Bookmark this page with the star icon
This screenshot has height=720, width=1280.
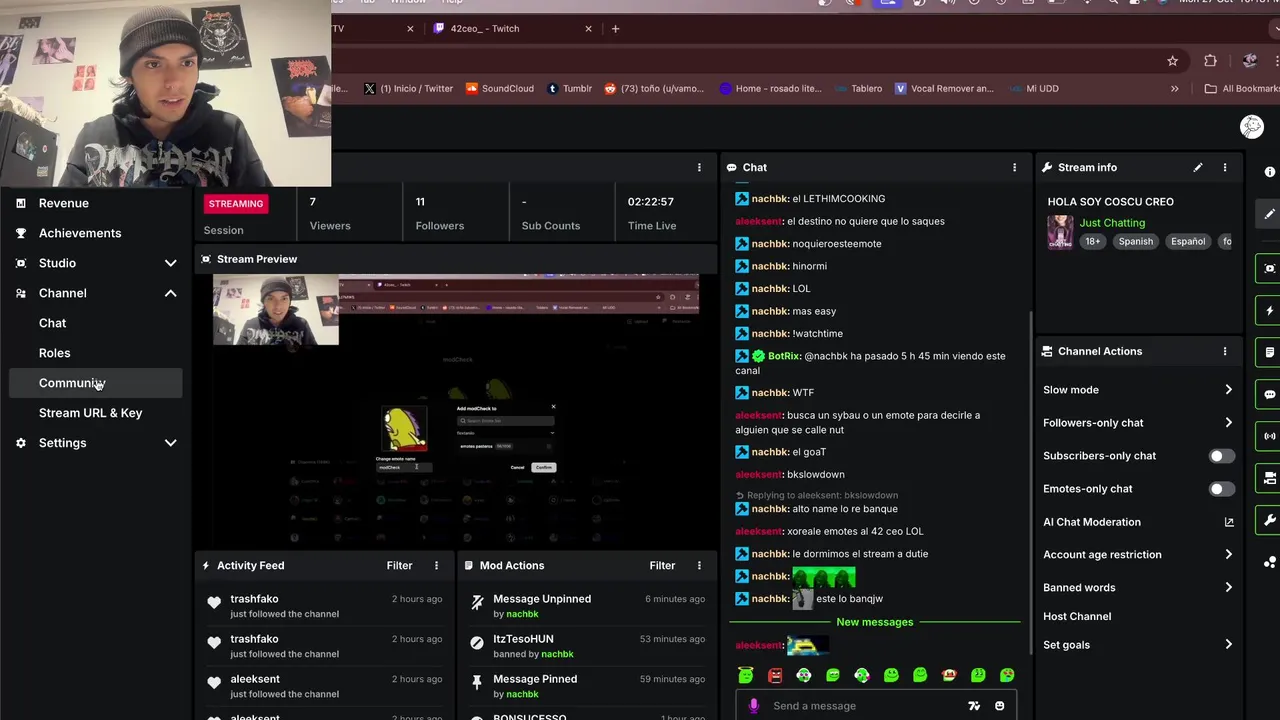coord(1172,61)
